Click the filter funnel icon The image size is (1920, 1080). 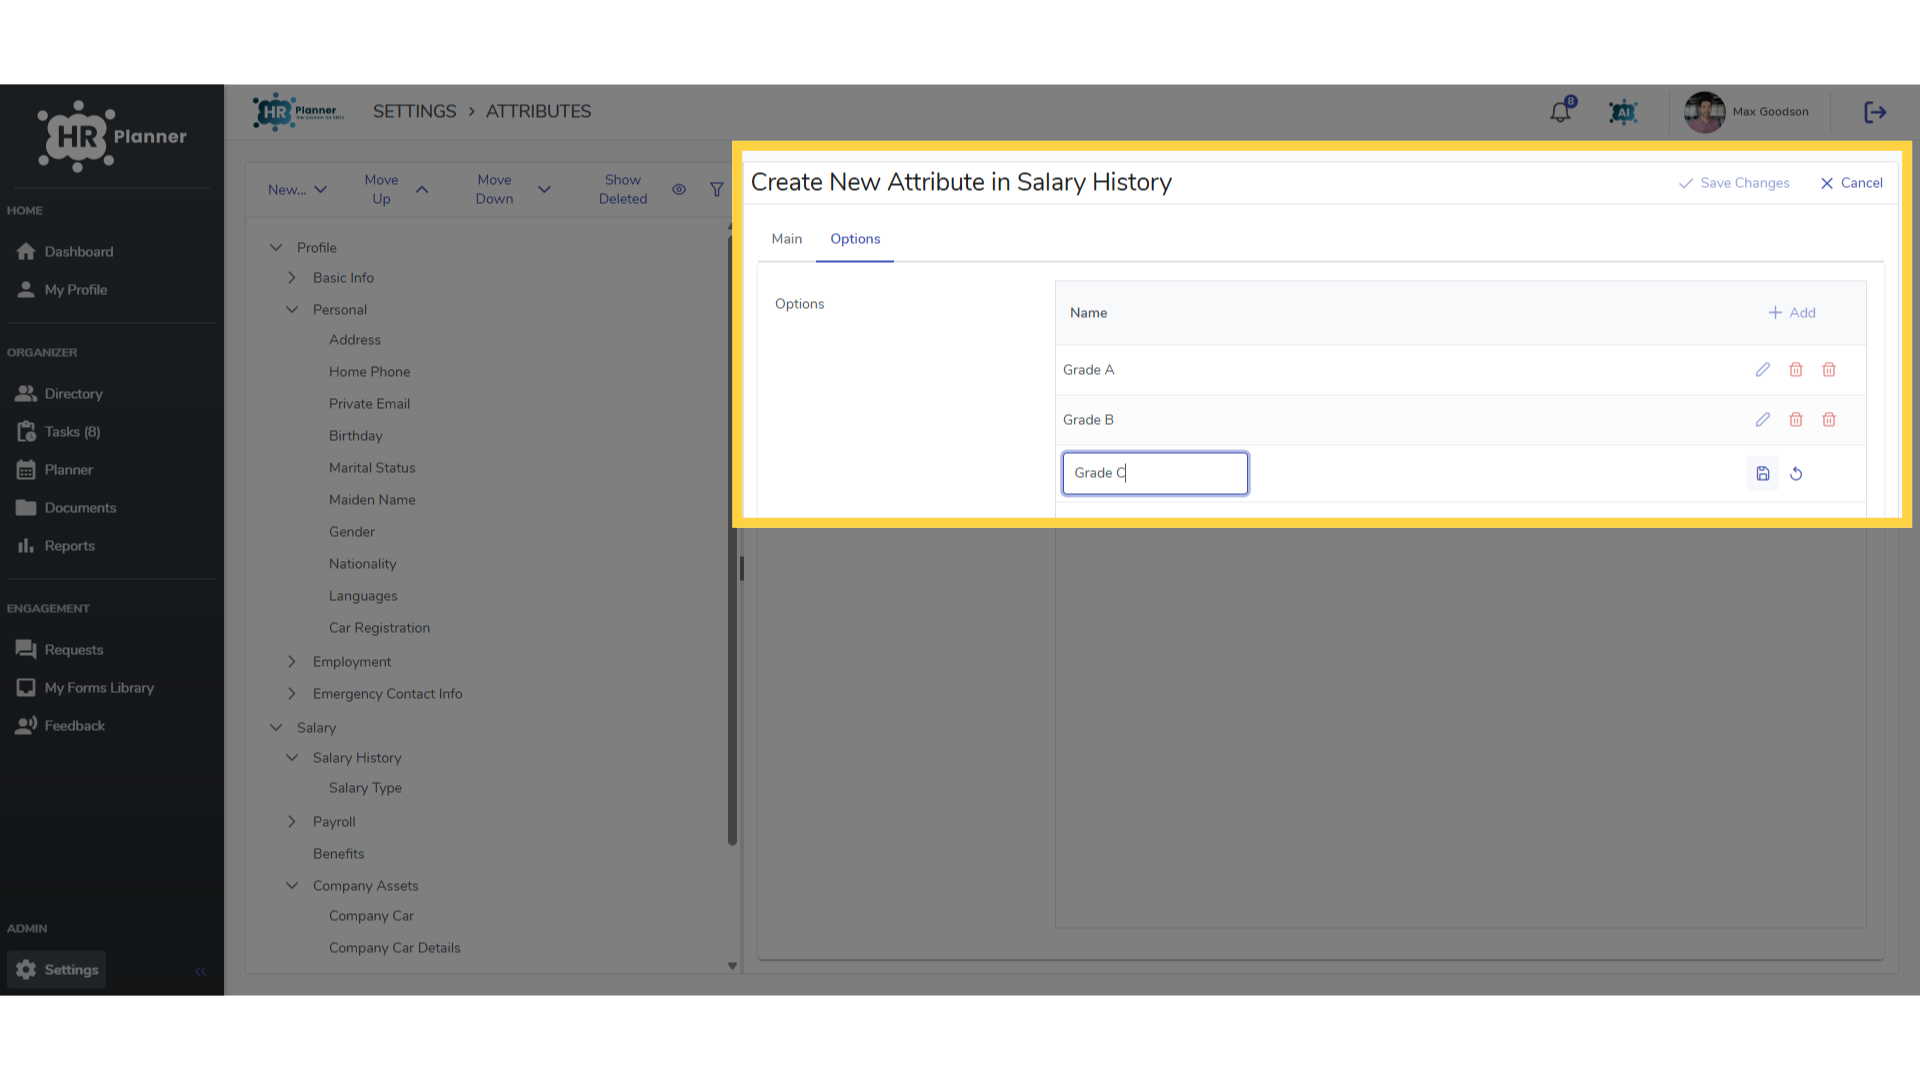click(717, 189)
